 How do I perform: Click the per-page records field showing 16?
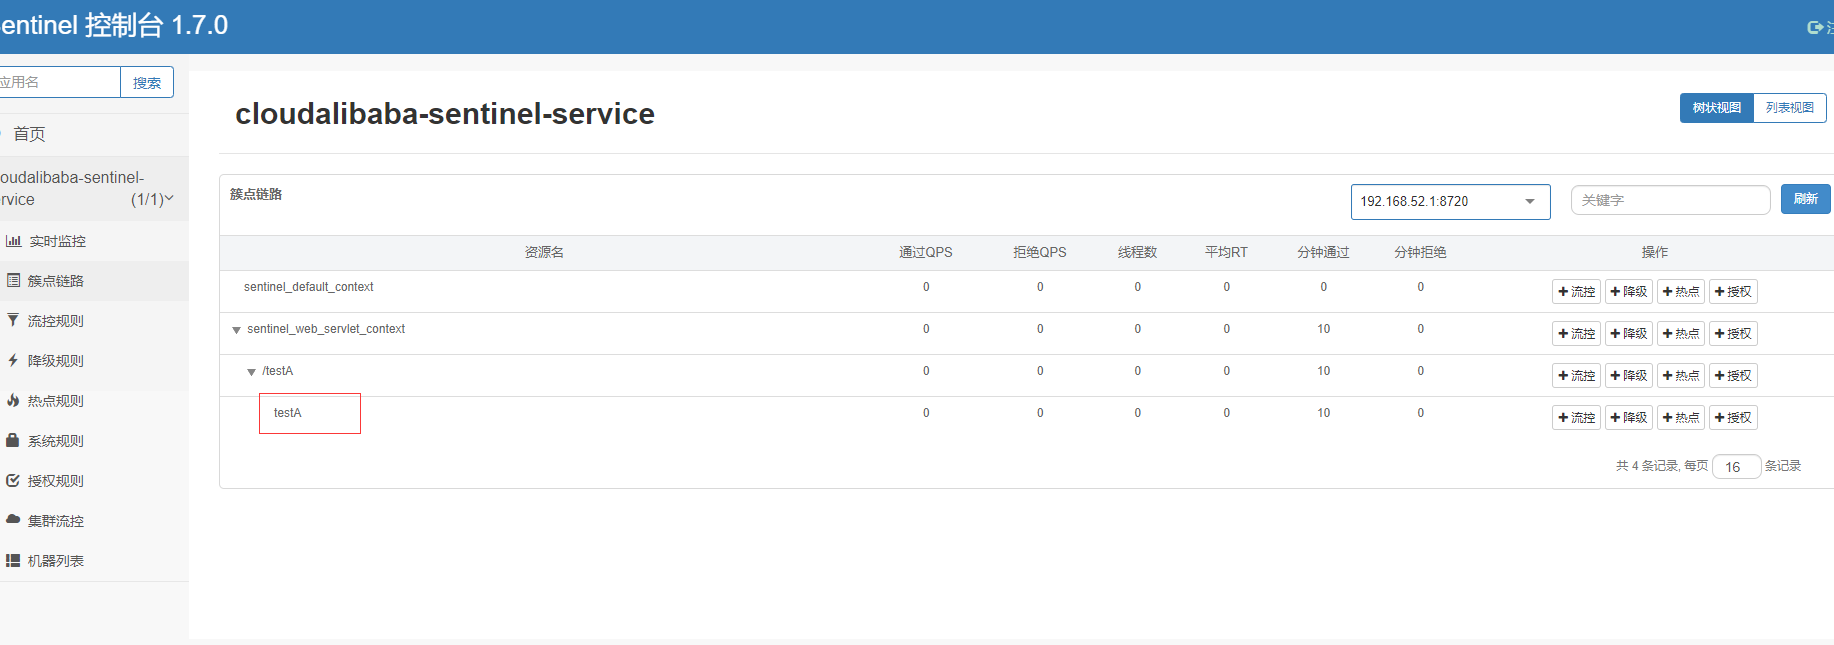click(1736, 466)
